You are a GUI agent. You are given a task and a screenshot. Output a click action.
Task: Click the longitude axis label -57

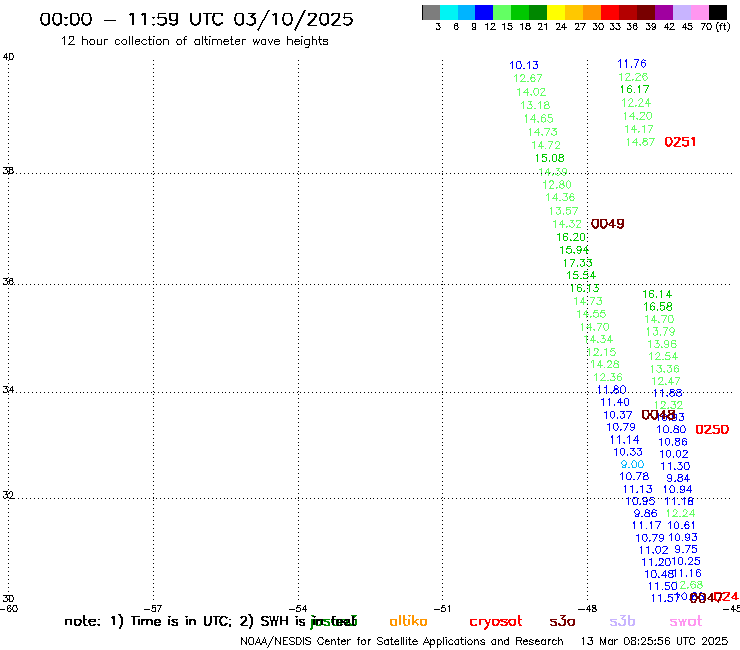click(153, 609)
